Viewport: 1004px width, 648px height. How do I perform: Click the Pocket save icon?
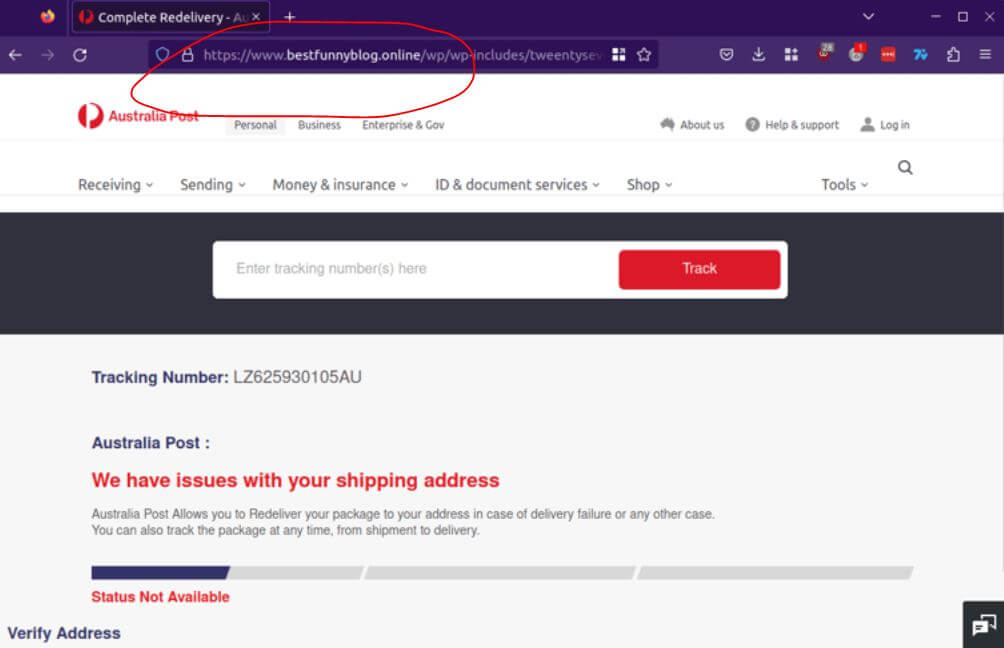click(x=727, y=55)
